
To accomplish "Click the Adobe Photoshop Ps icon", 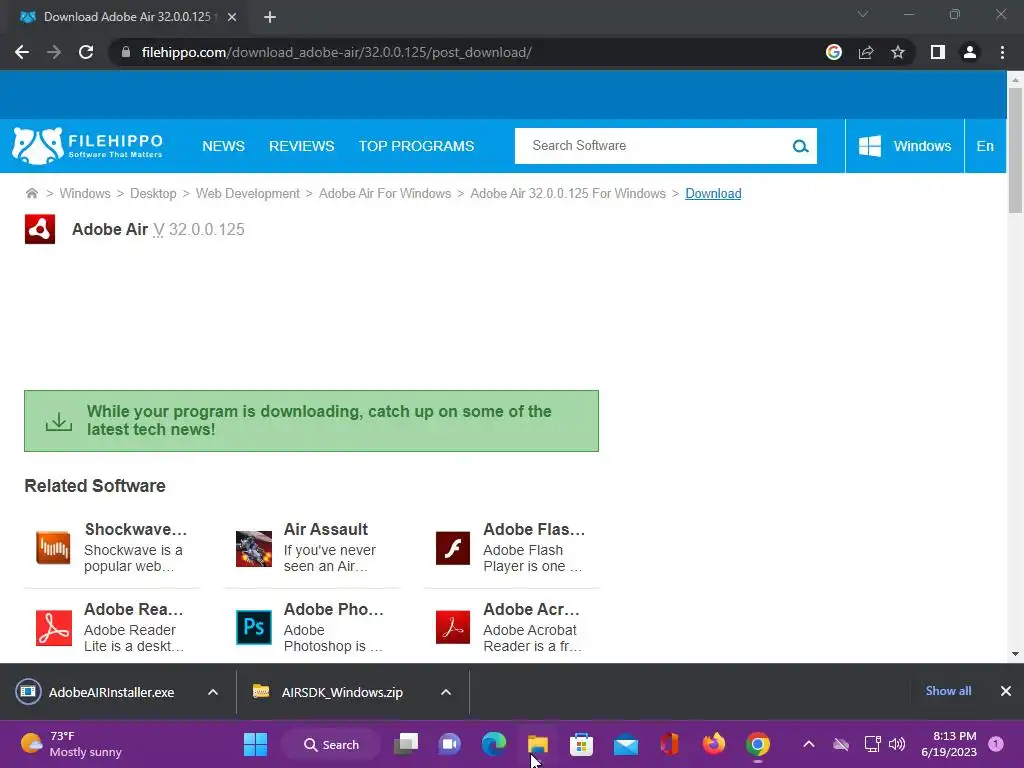I will pos(253,628).
